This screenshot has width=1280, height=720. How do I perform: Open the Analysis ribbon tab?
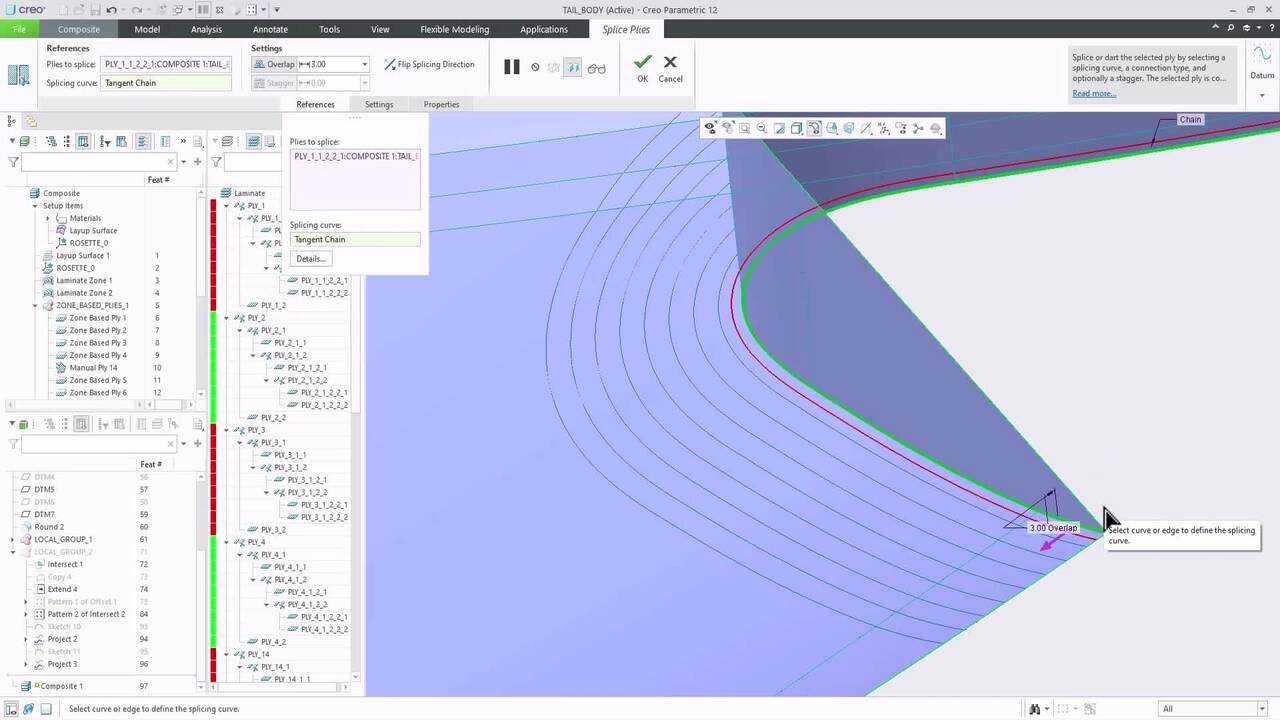(206, 29)
